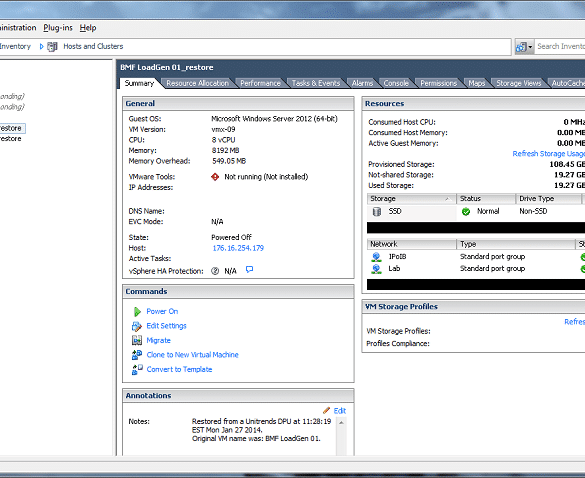
Task: Click the Edit Settings link
Action: [x=166, y=326]
